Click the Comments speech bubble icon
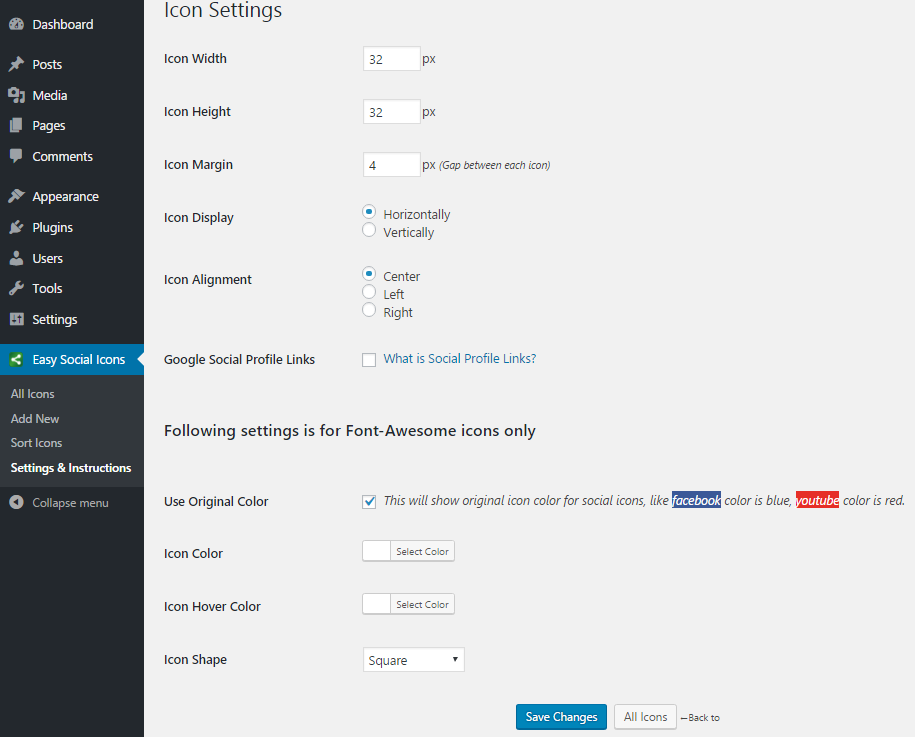 click(x=16, y=156)
